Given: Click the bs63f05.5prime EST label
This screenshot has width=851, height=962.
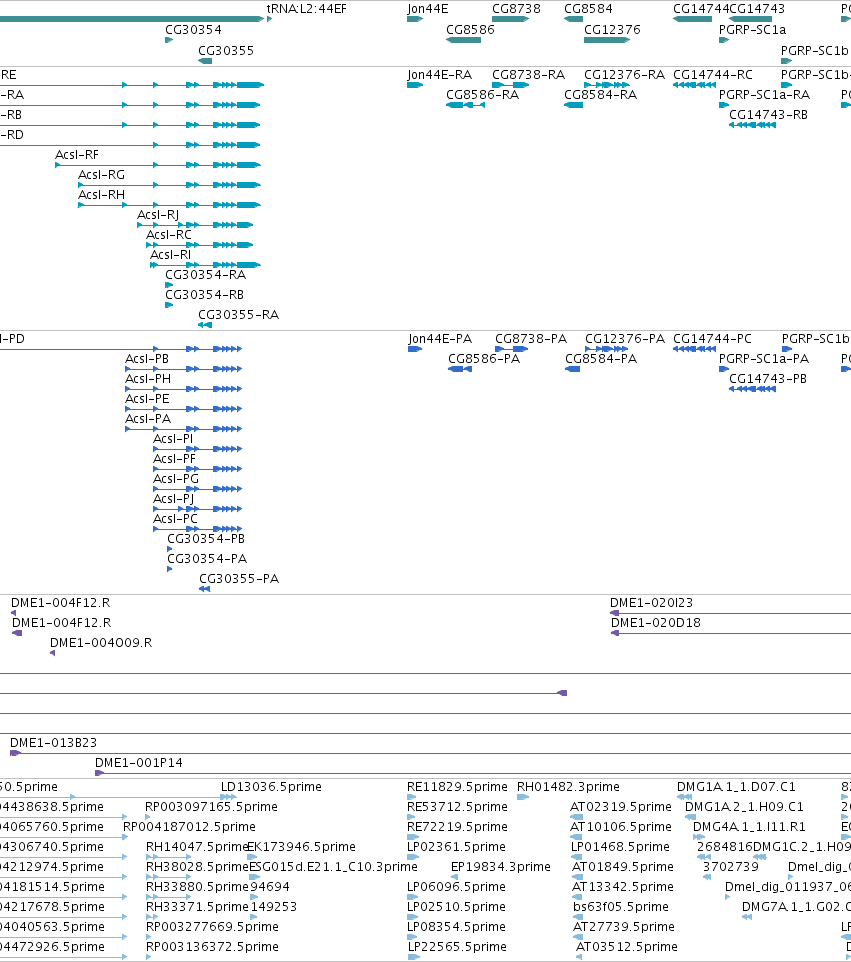Looking at the screenshot, I should pos(620,906).
